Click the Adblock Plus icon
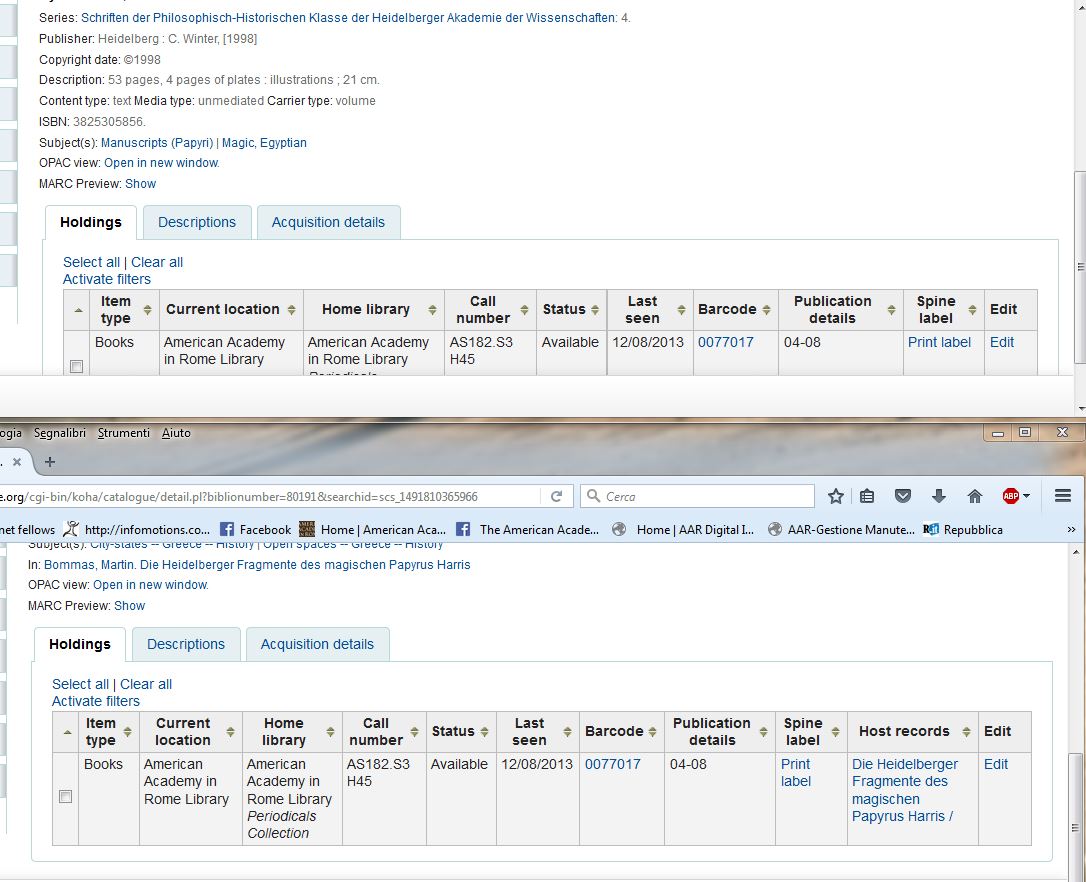This screenshot has height=882, width=1086. pyautogui.click(x=1011, y=496)
